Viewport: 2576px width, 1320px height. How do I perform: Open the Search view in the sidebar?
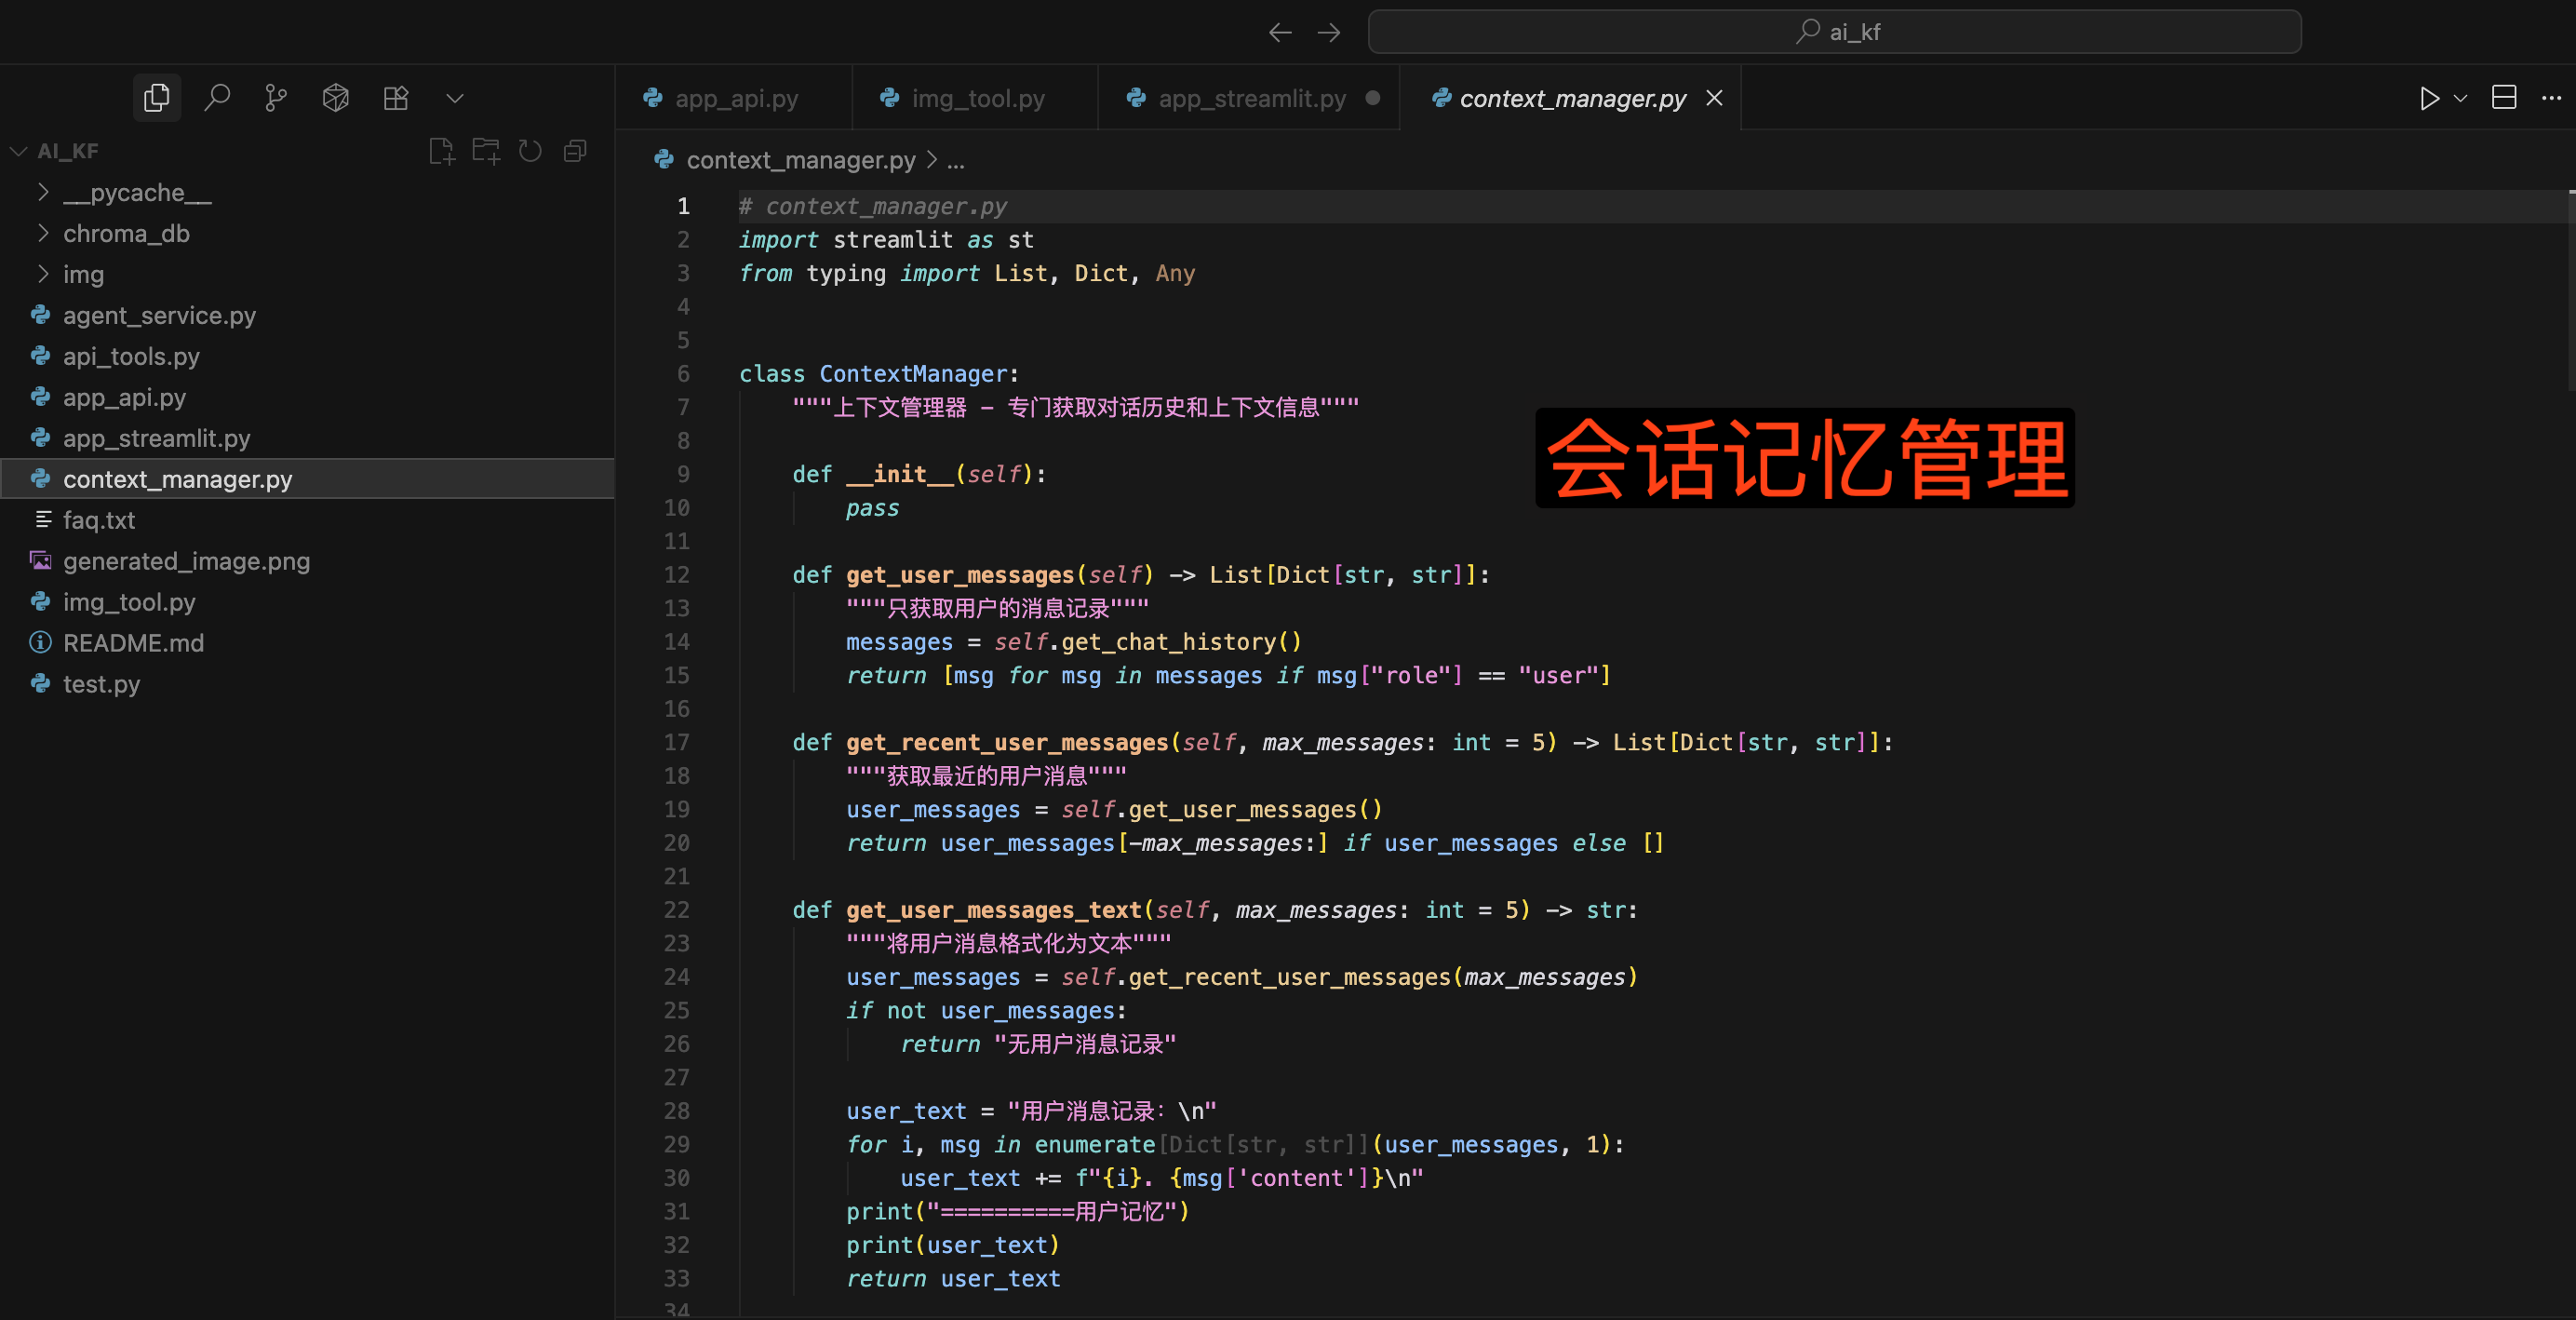[x=218, y=97]
